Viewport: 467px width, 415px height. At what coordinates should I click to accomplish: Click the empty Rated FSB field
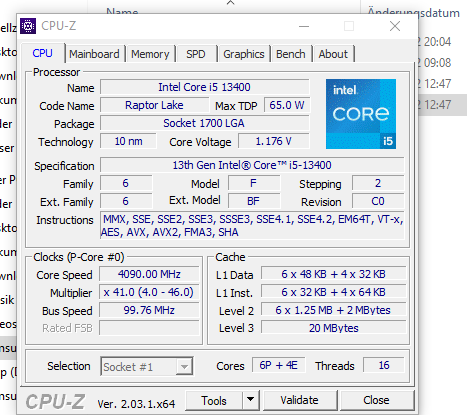point(149,328)
